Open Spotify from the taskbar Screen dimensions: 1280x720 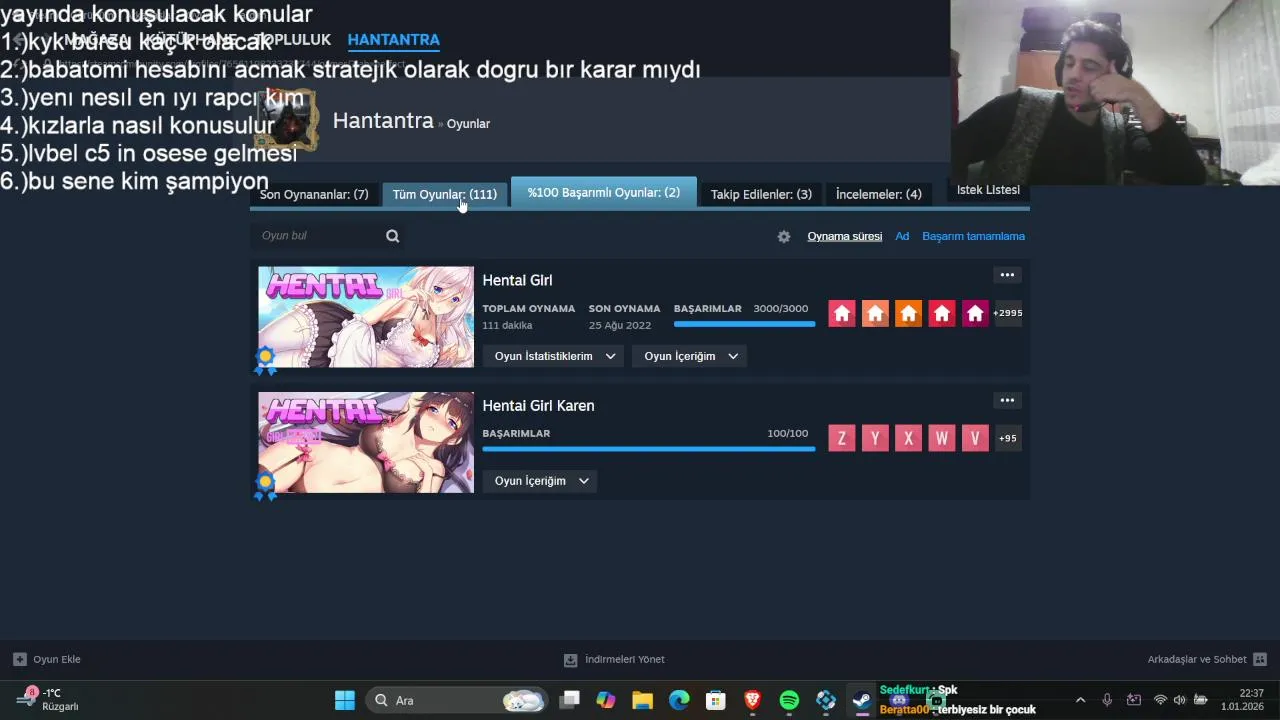(x=789, y=700)
